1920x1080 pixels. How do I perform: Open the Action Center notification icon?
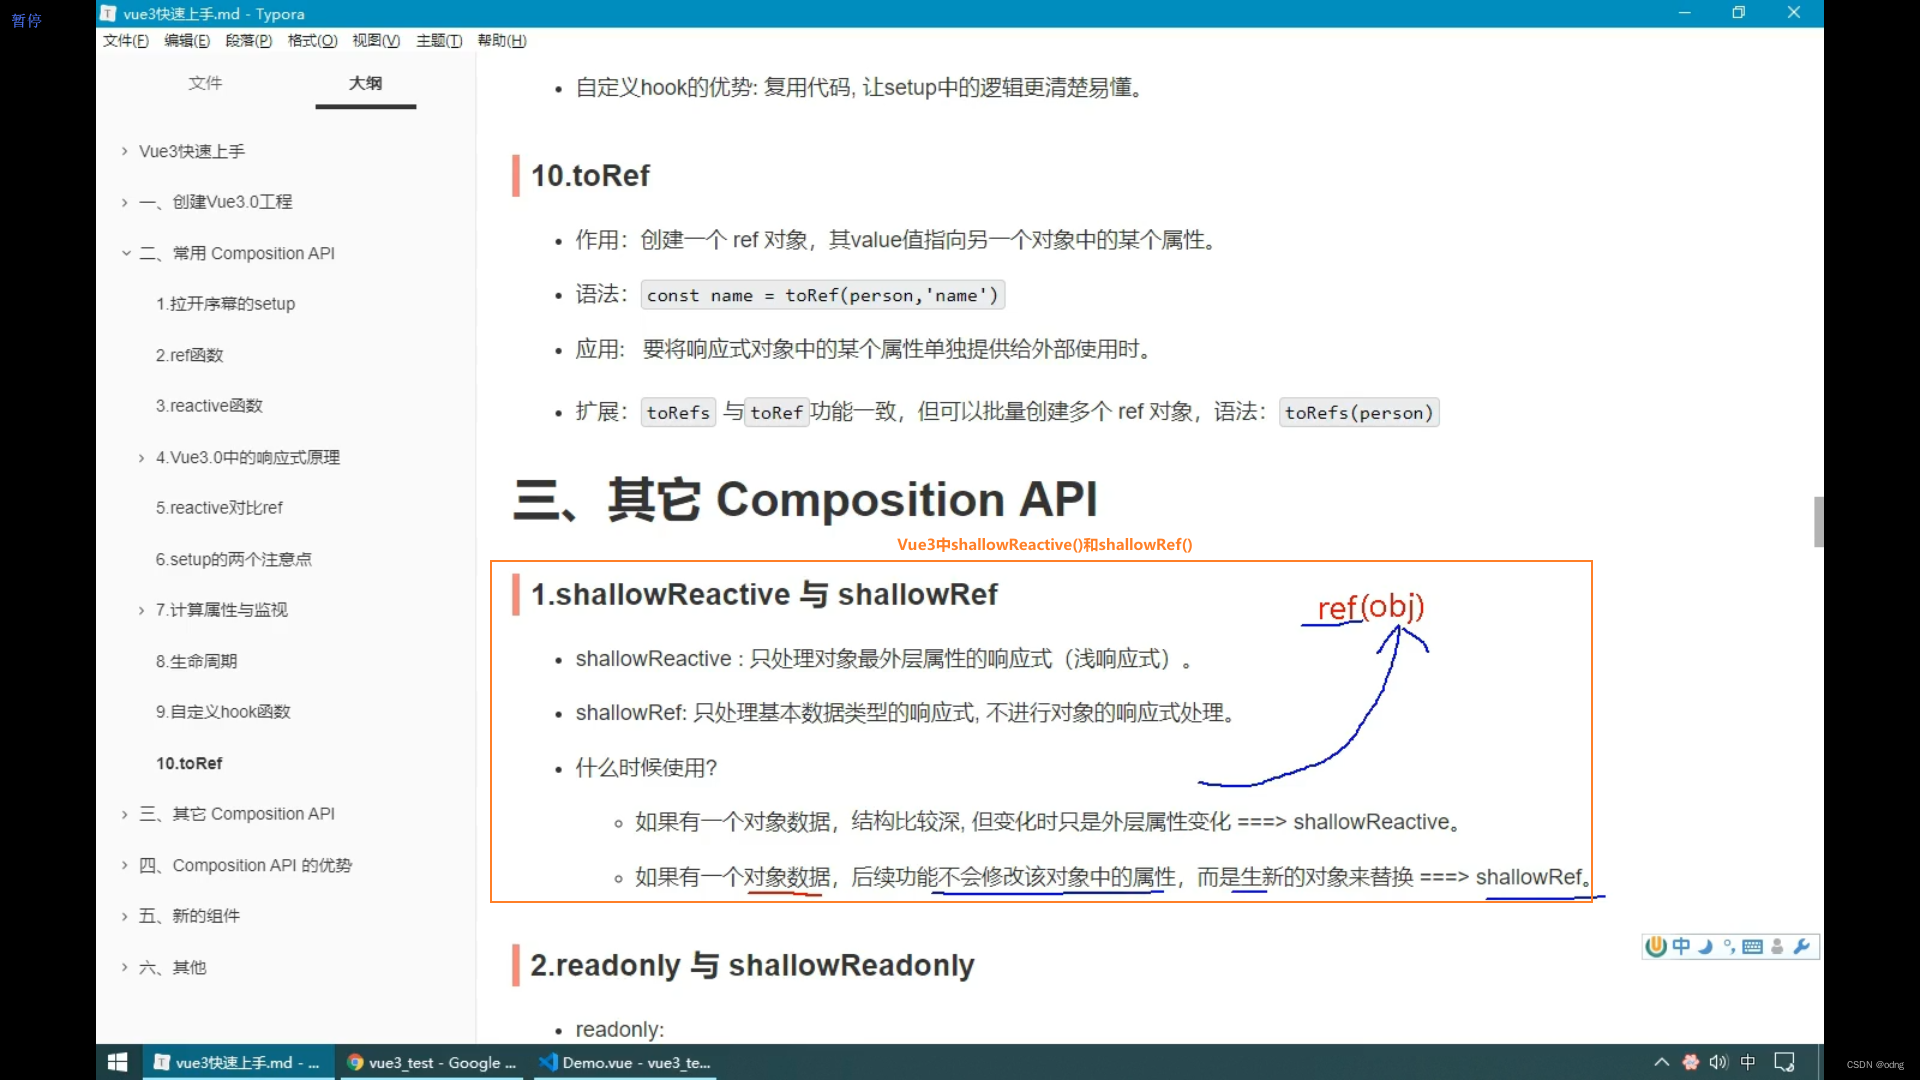1786,1062
